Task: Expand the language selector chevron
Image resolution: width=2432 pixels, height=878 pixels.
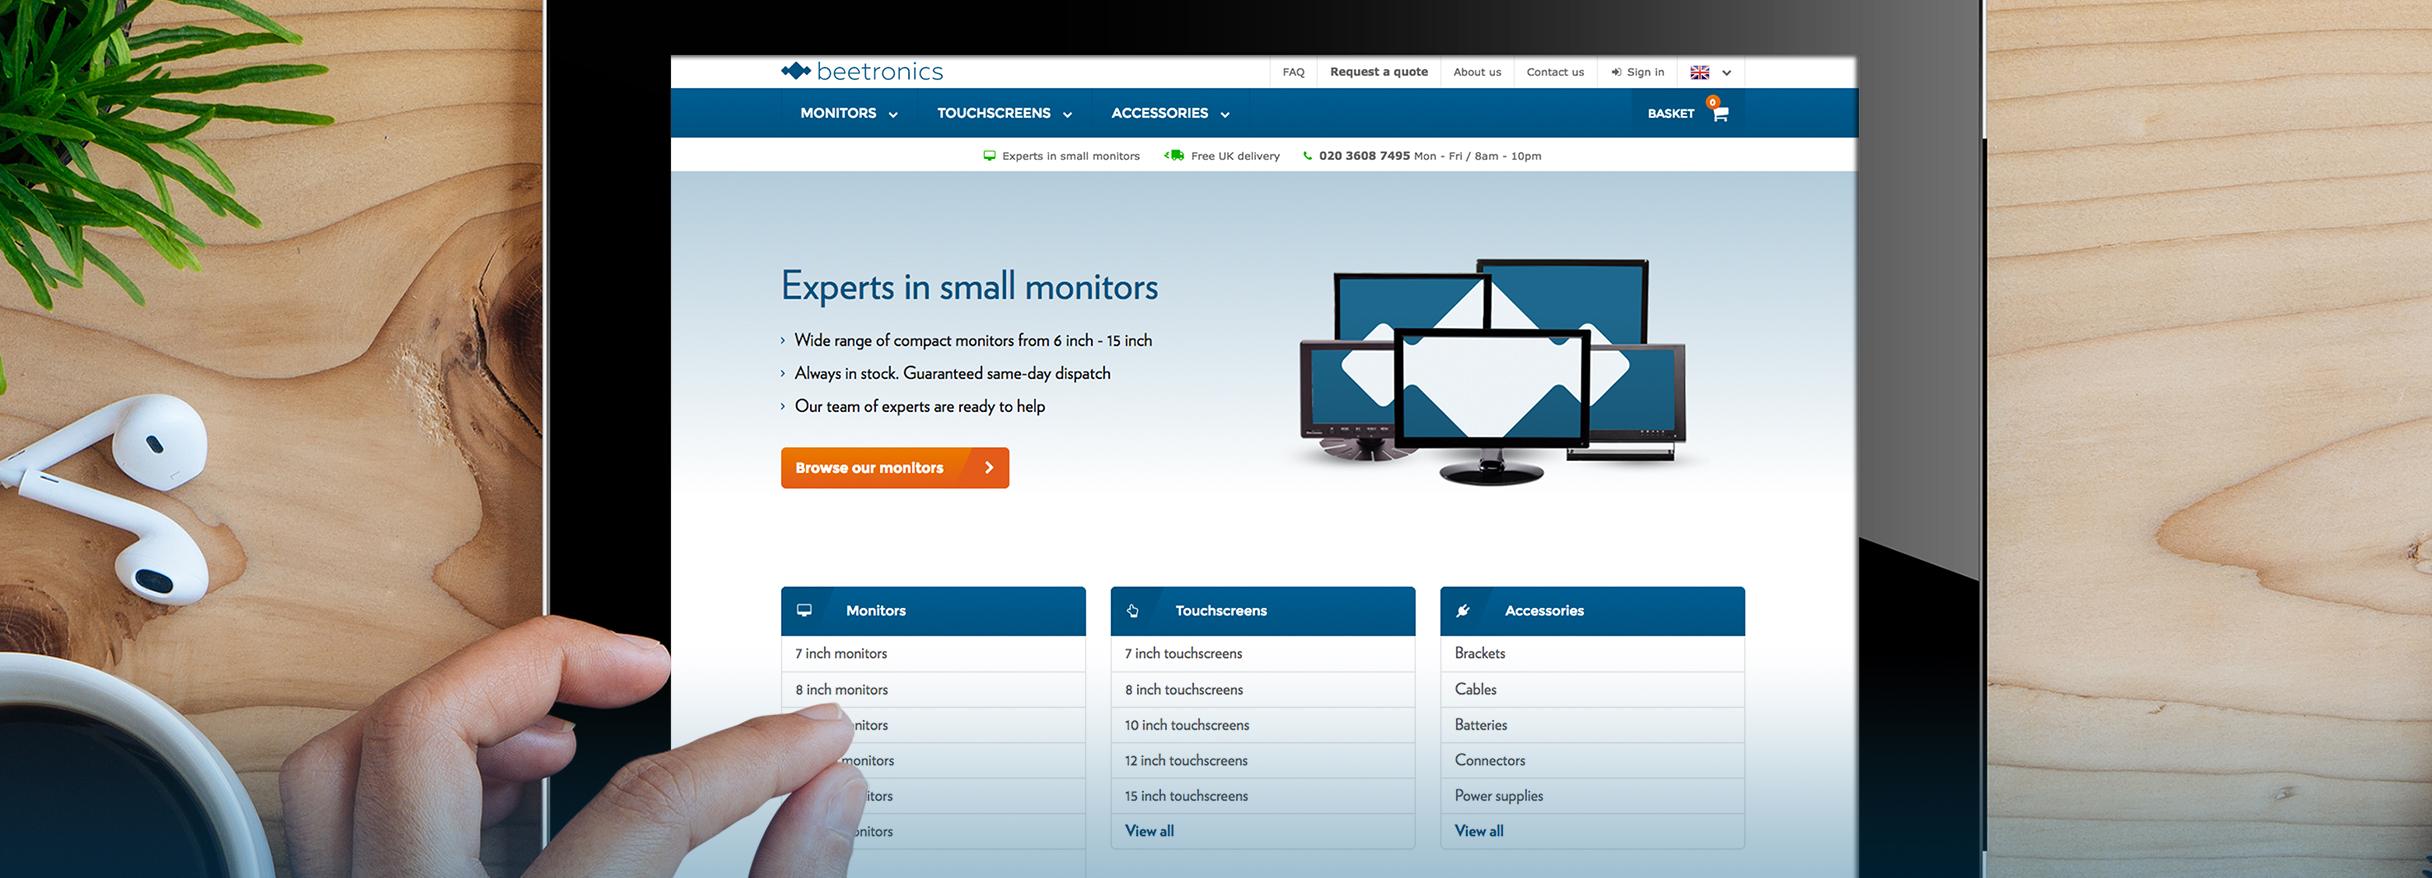Action: tap(1727, 73)
